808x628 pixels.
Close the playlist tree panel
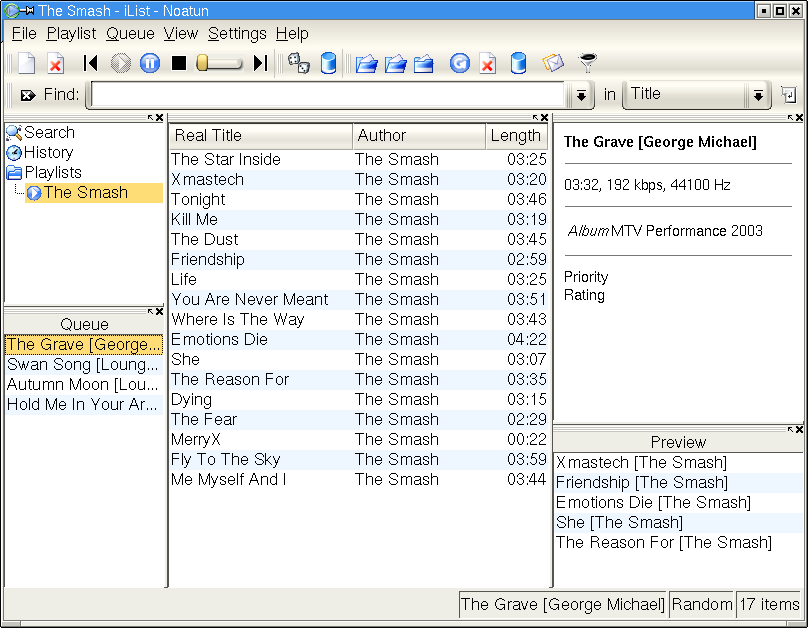(159, 118)
